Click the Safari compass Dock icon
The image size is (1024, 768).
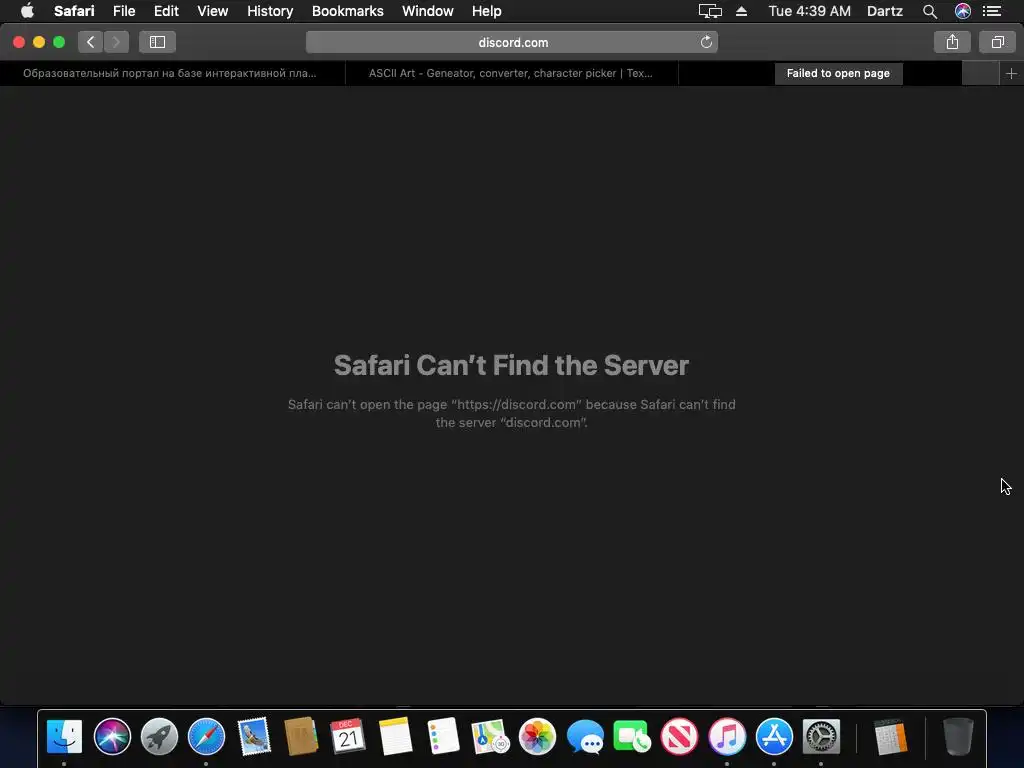pos(206,736)
